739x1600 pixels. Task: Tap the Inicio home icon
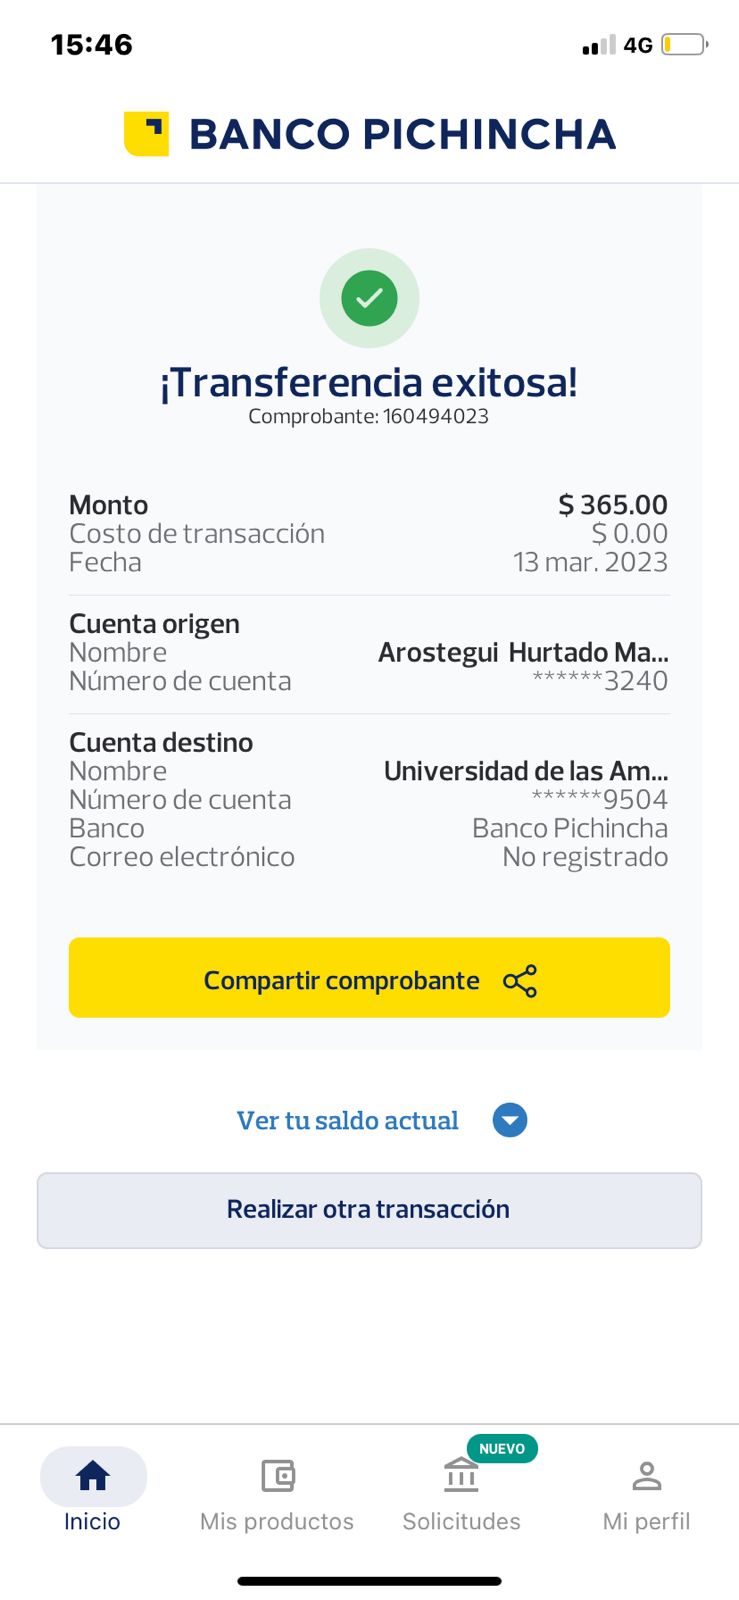(x=93, y=1475)
